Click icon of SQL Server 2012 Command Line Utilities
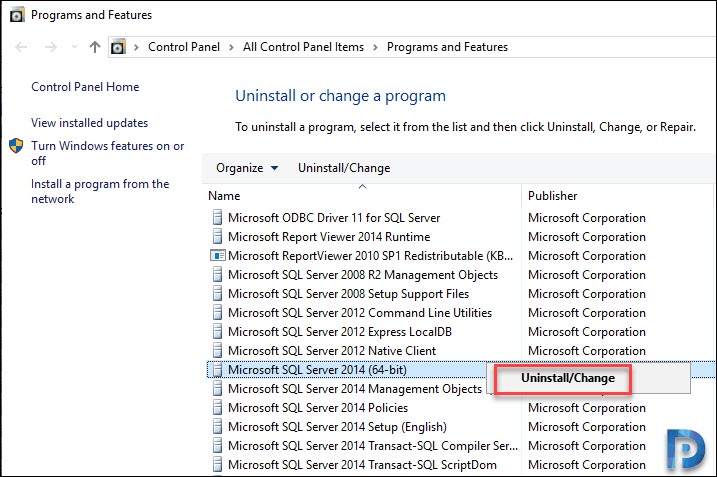 pos(218,312)
